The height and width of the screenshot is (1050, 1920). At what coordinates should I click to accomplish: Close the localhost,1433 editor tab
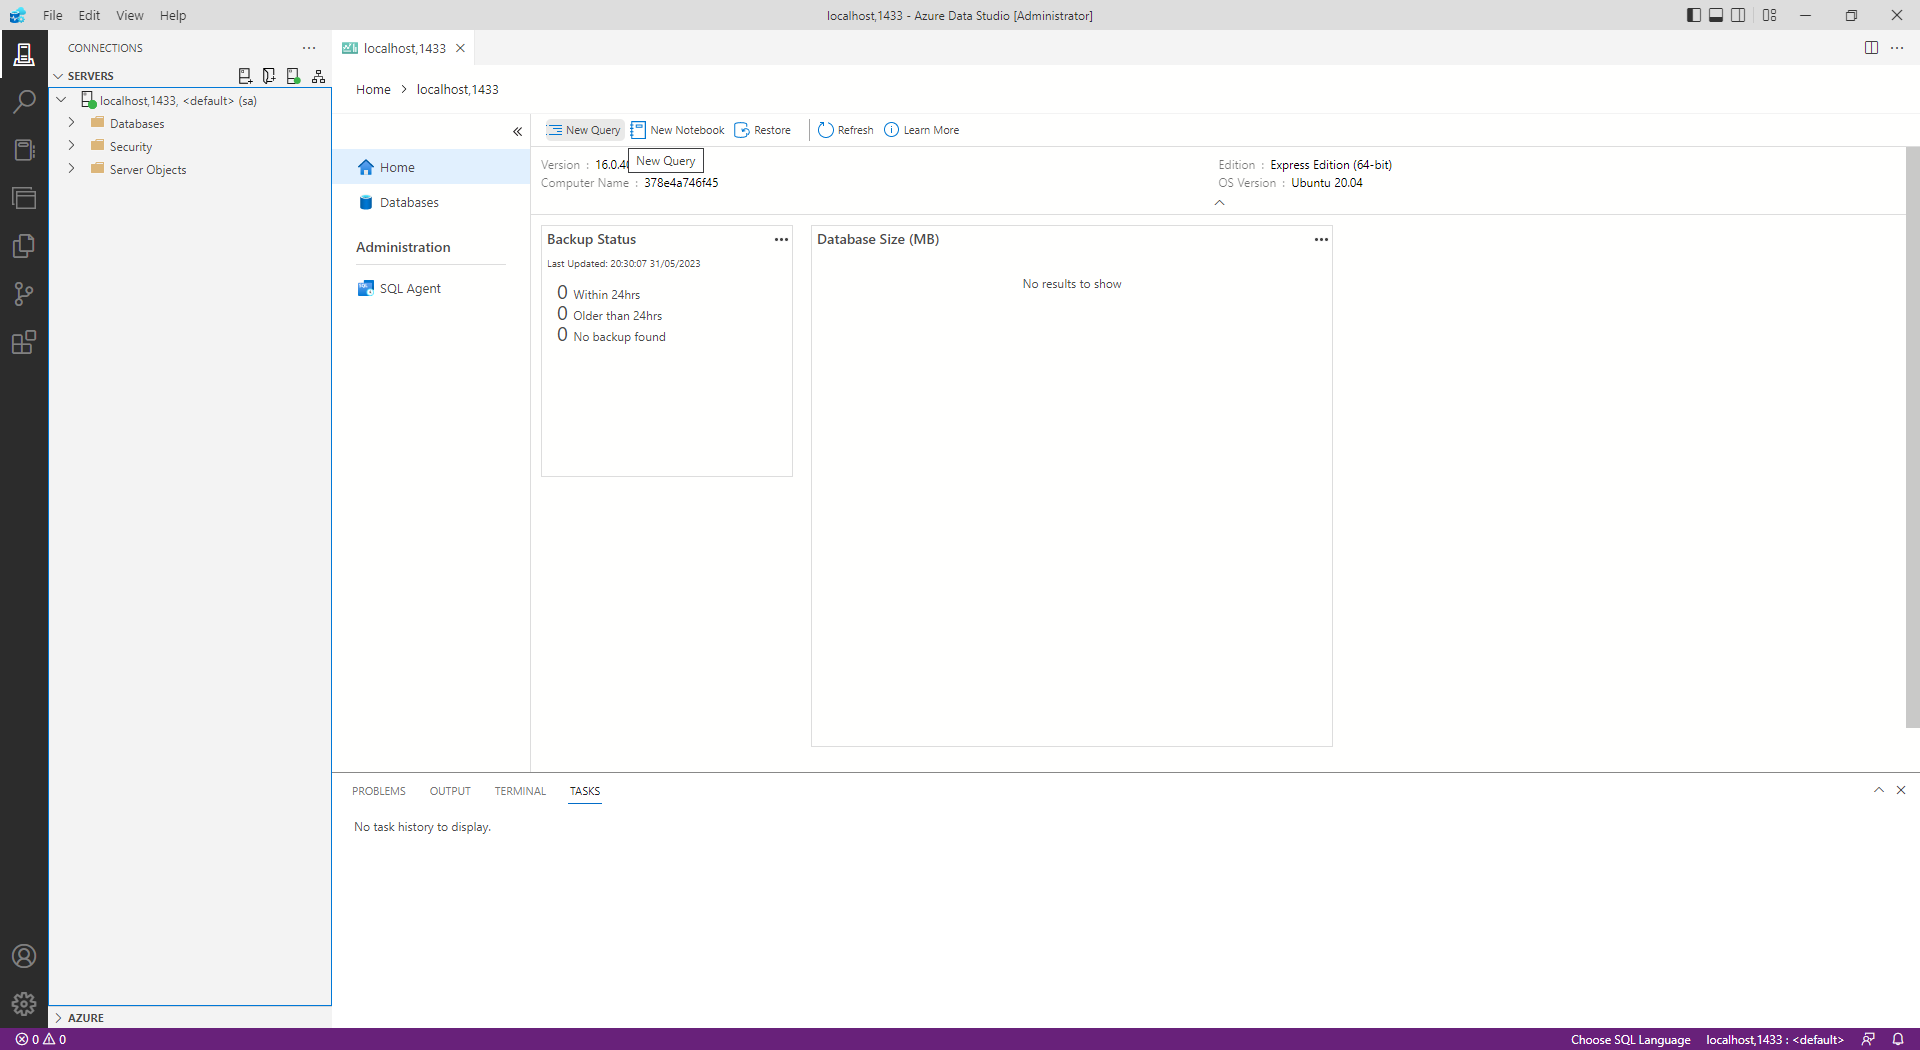[460, 48]
